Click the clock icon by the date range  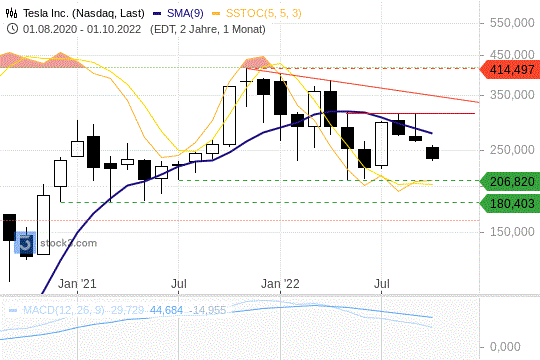(x=12, y=29)
